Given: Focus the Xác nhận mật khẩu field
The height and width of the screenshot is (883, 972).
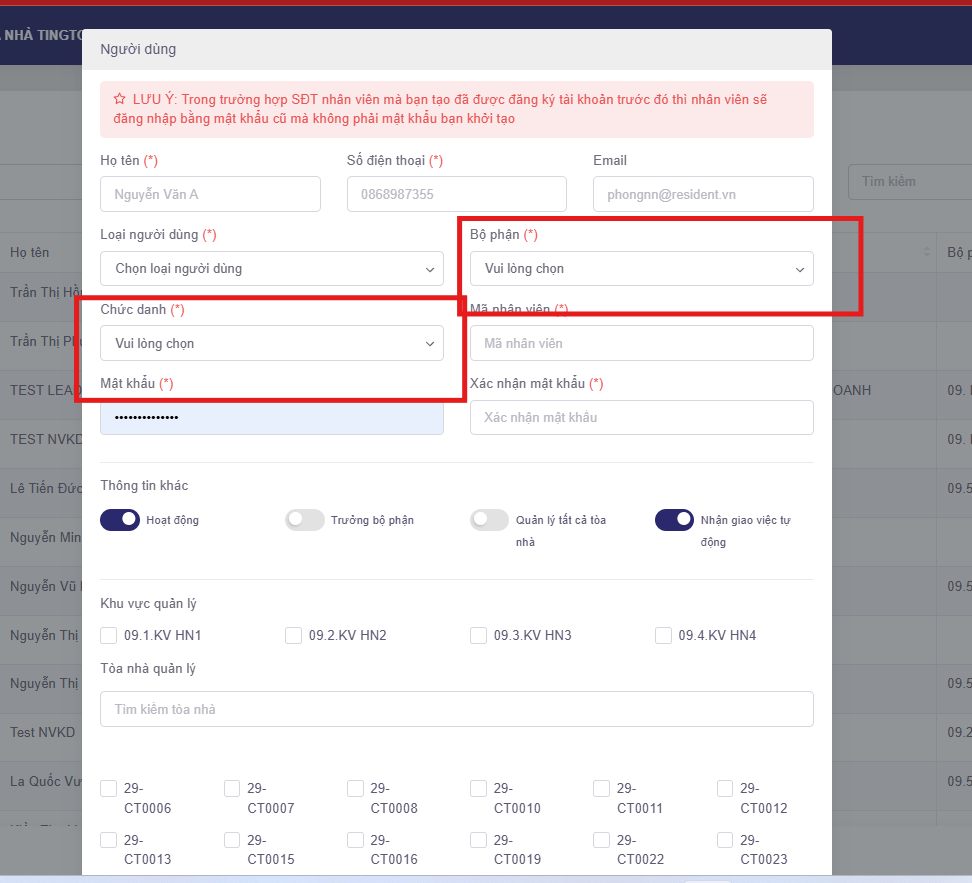Looking at the screenshot, I should pos(641,417).
